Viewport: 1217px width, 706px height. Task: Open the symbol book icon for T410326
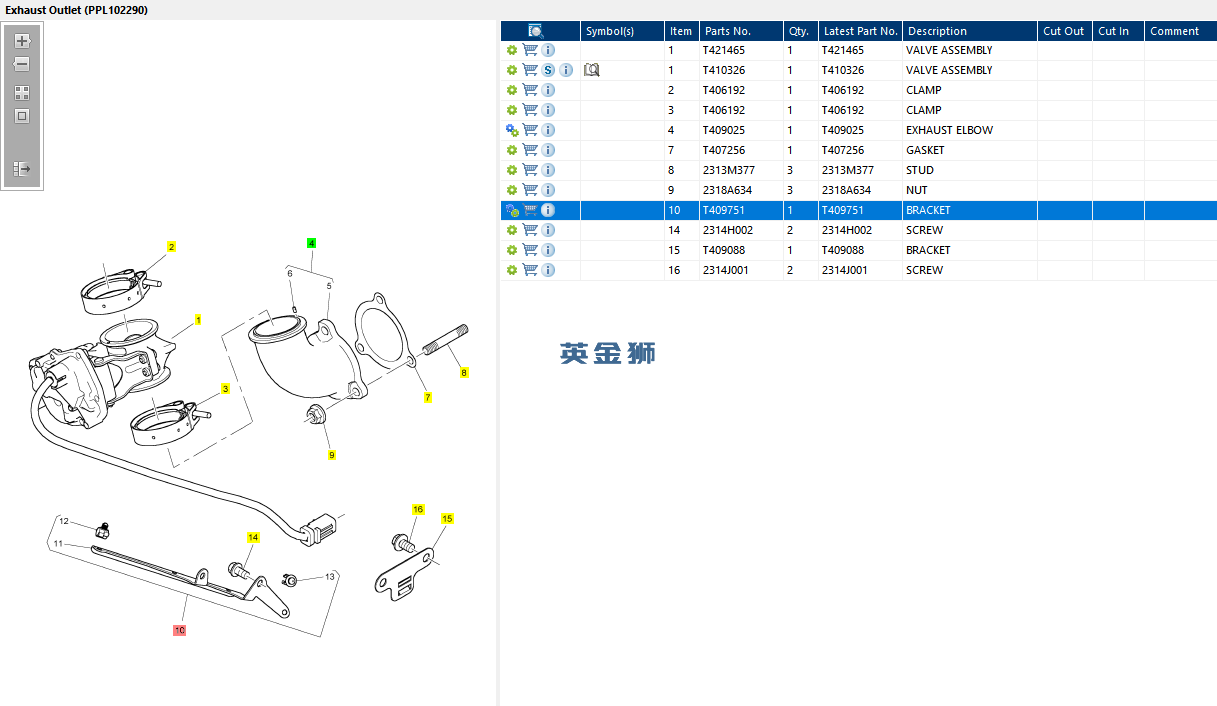click(x=591, y=70)
